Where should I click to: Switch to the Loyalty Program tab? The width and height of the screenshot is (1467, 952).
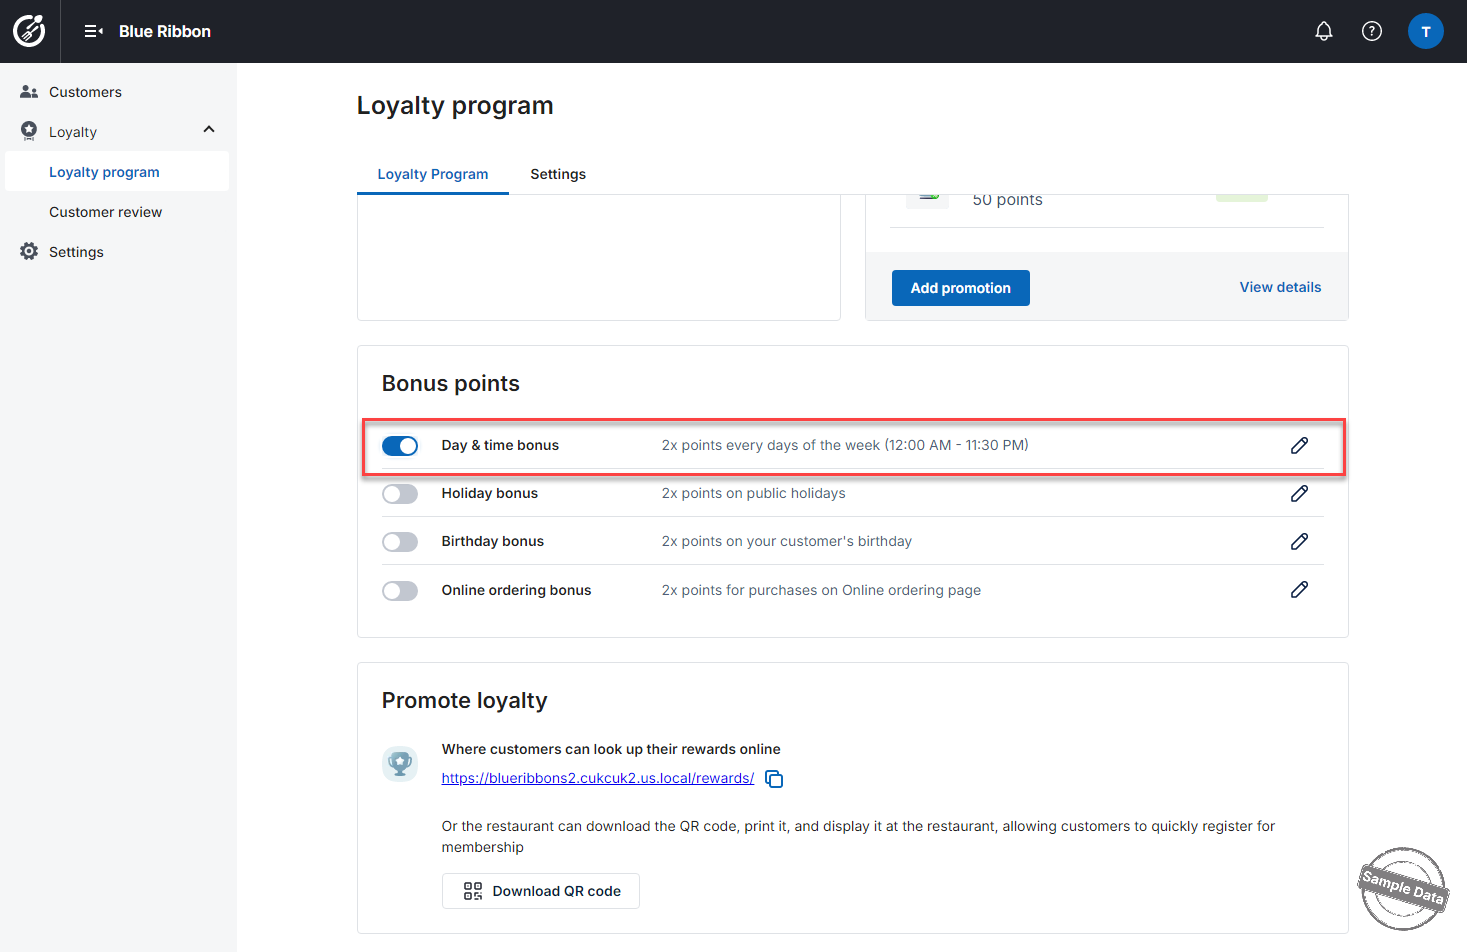pos(433,174)
